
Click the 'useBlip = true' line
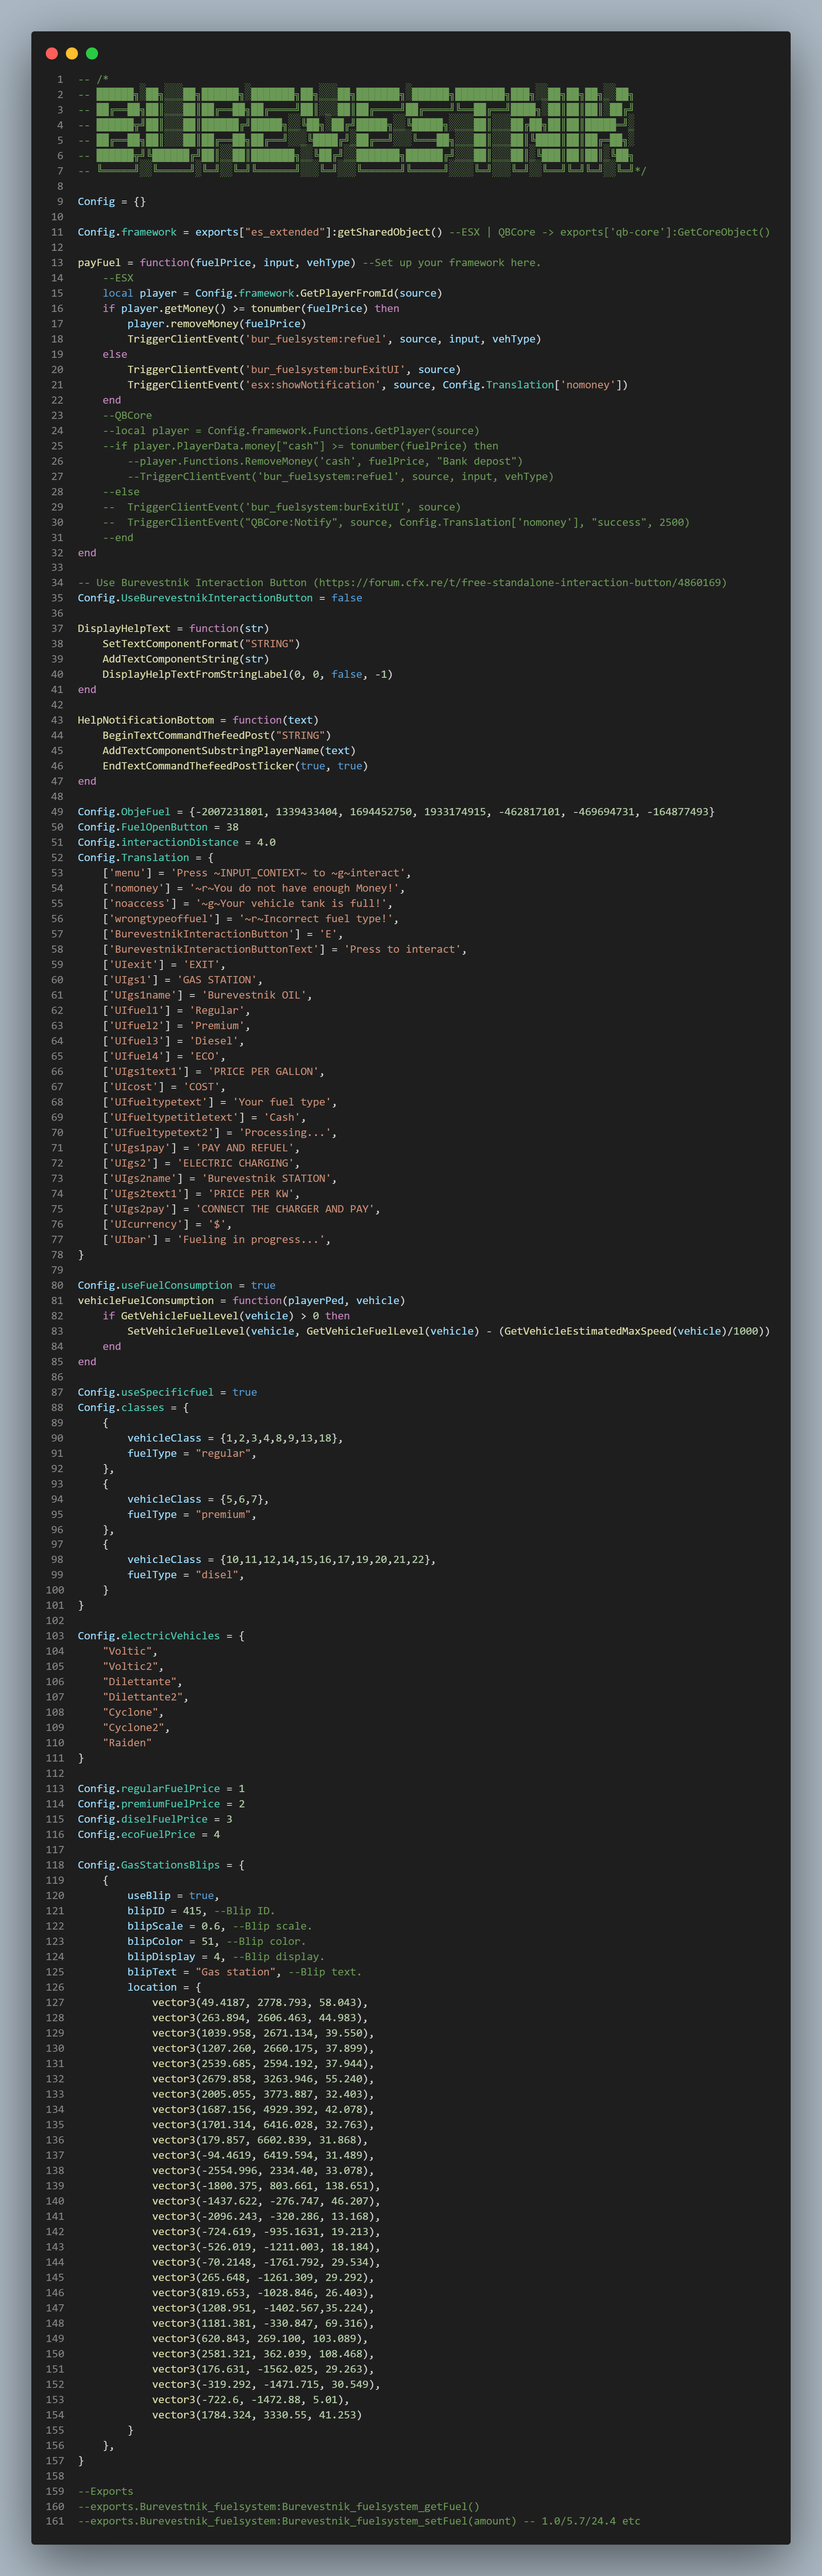(173, 1896)
